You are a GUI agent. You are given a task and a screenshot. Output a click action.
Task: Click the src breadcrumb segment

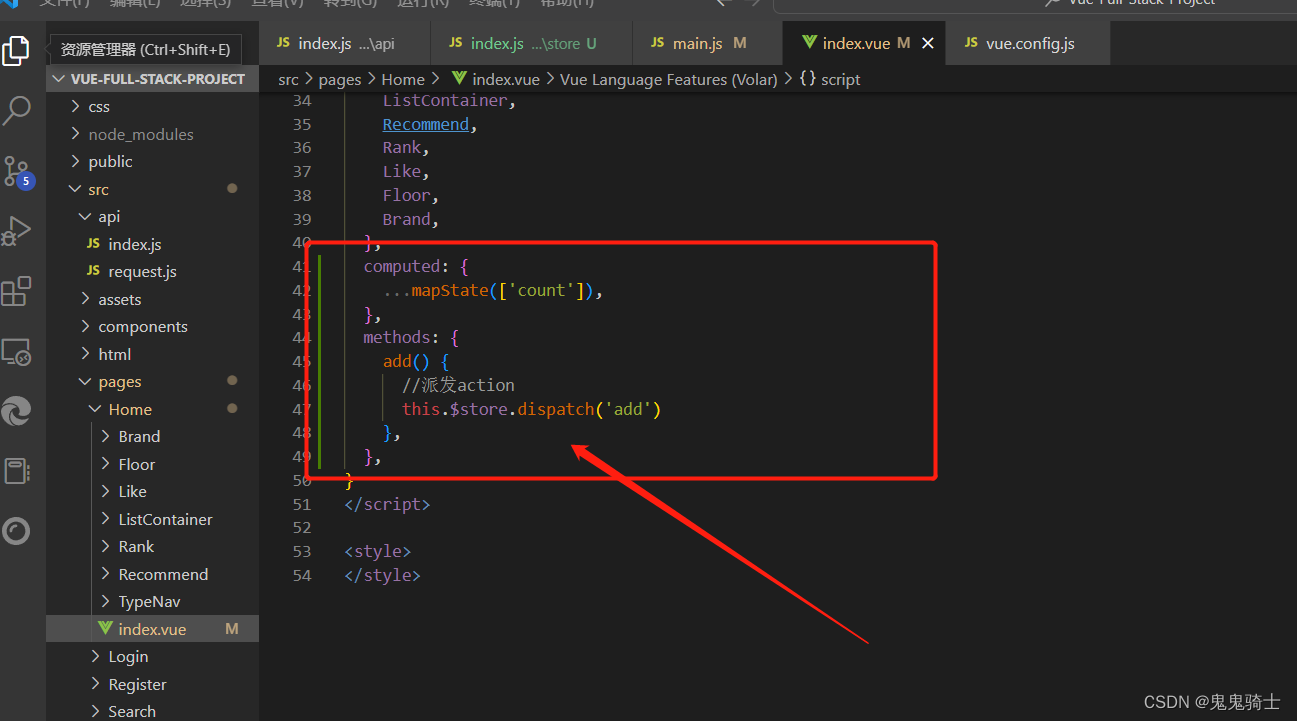(x=288, y=79)
